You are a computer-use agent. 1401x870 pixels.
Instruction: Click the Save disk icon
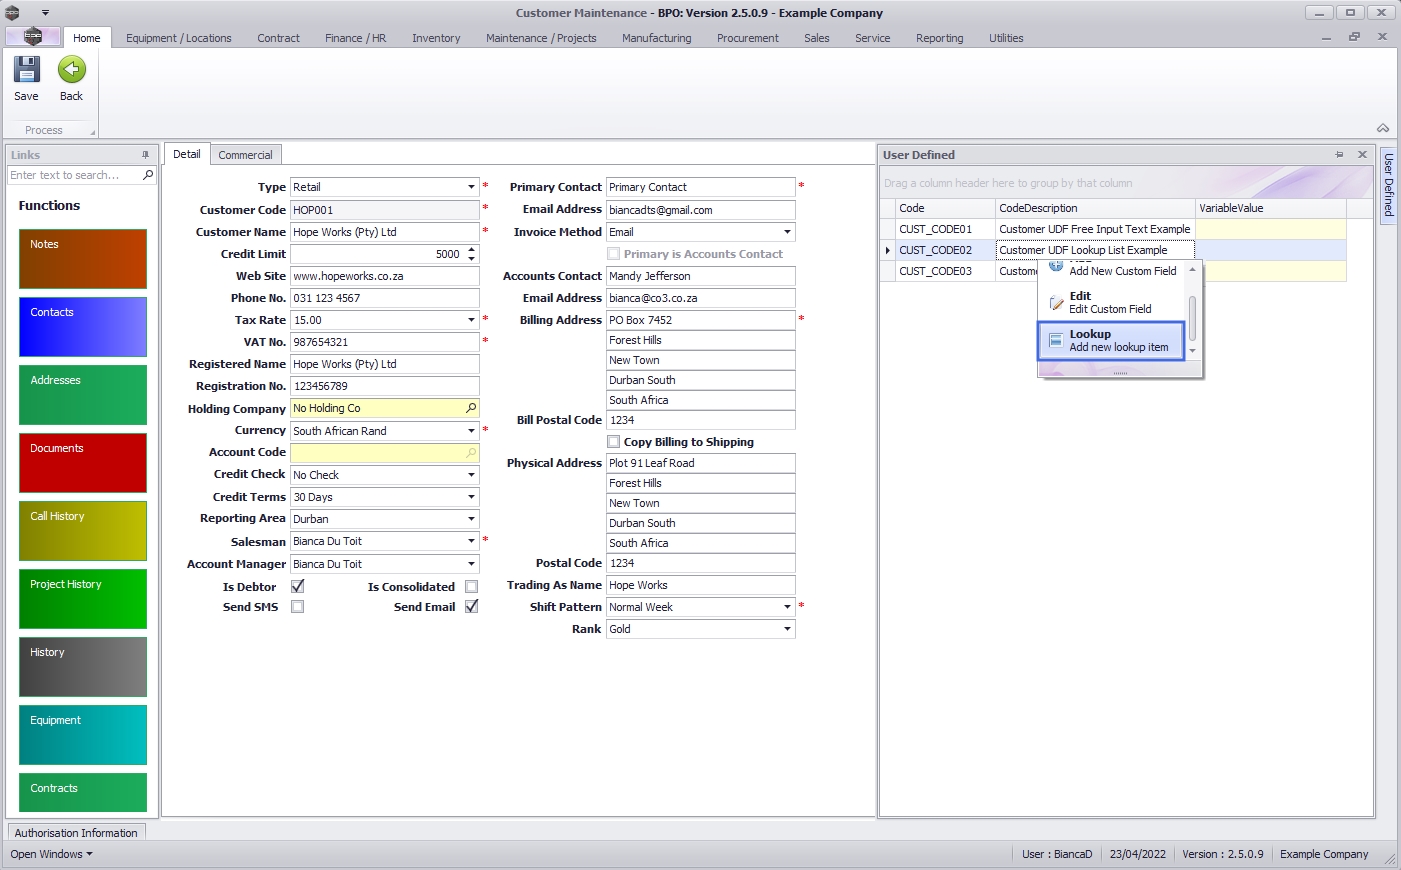pyautogui.click(x=26, y=70)
